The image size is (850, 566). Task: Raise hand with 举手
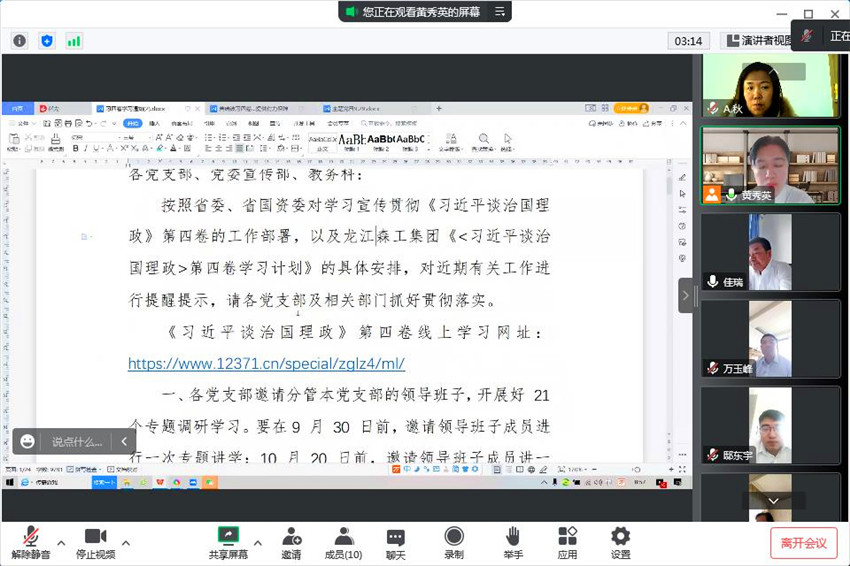(513, 542)
